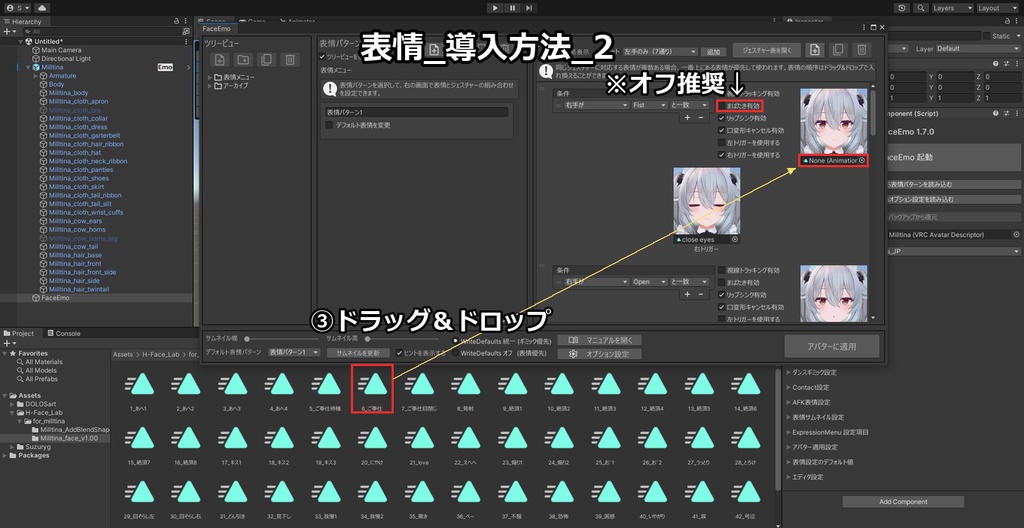Screen dimensions: 1024x528
Task: Open the Unity account menu icon
Action: click(x=18, y=8)
